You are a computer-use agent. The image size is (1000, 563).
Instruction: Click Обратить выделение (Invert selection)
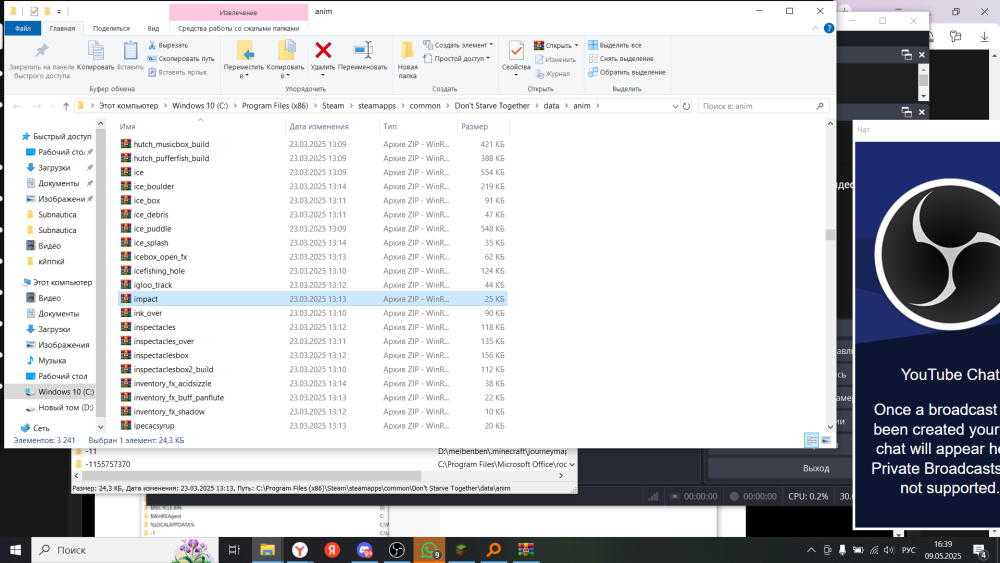click(627, 72)
